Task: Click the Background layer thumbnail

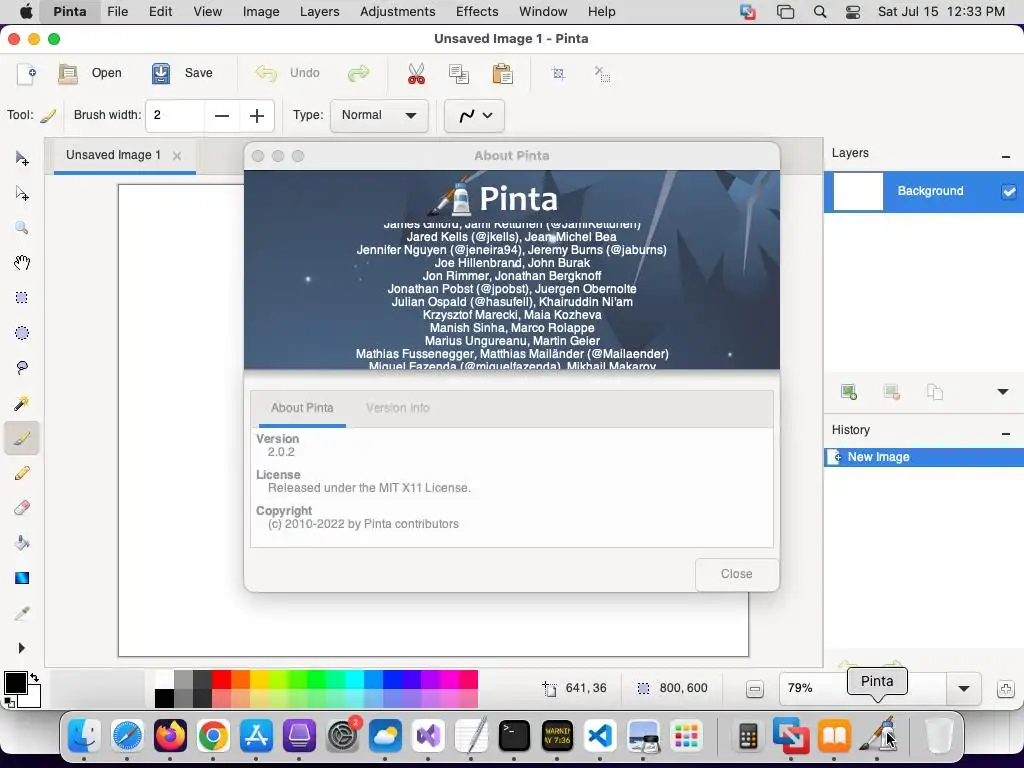Action: point(858,191)
